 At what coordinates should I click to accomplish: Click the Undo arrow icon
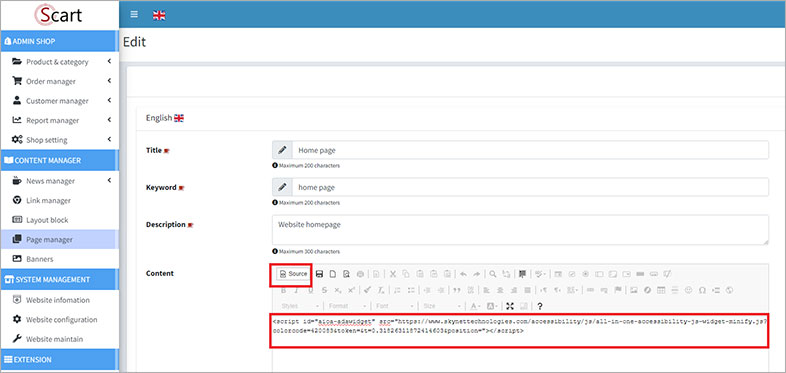click(464, 274)
